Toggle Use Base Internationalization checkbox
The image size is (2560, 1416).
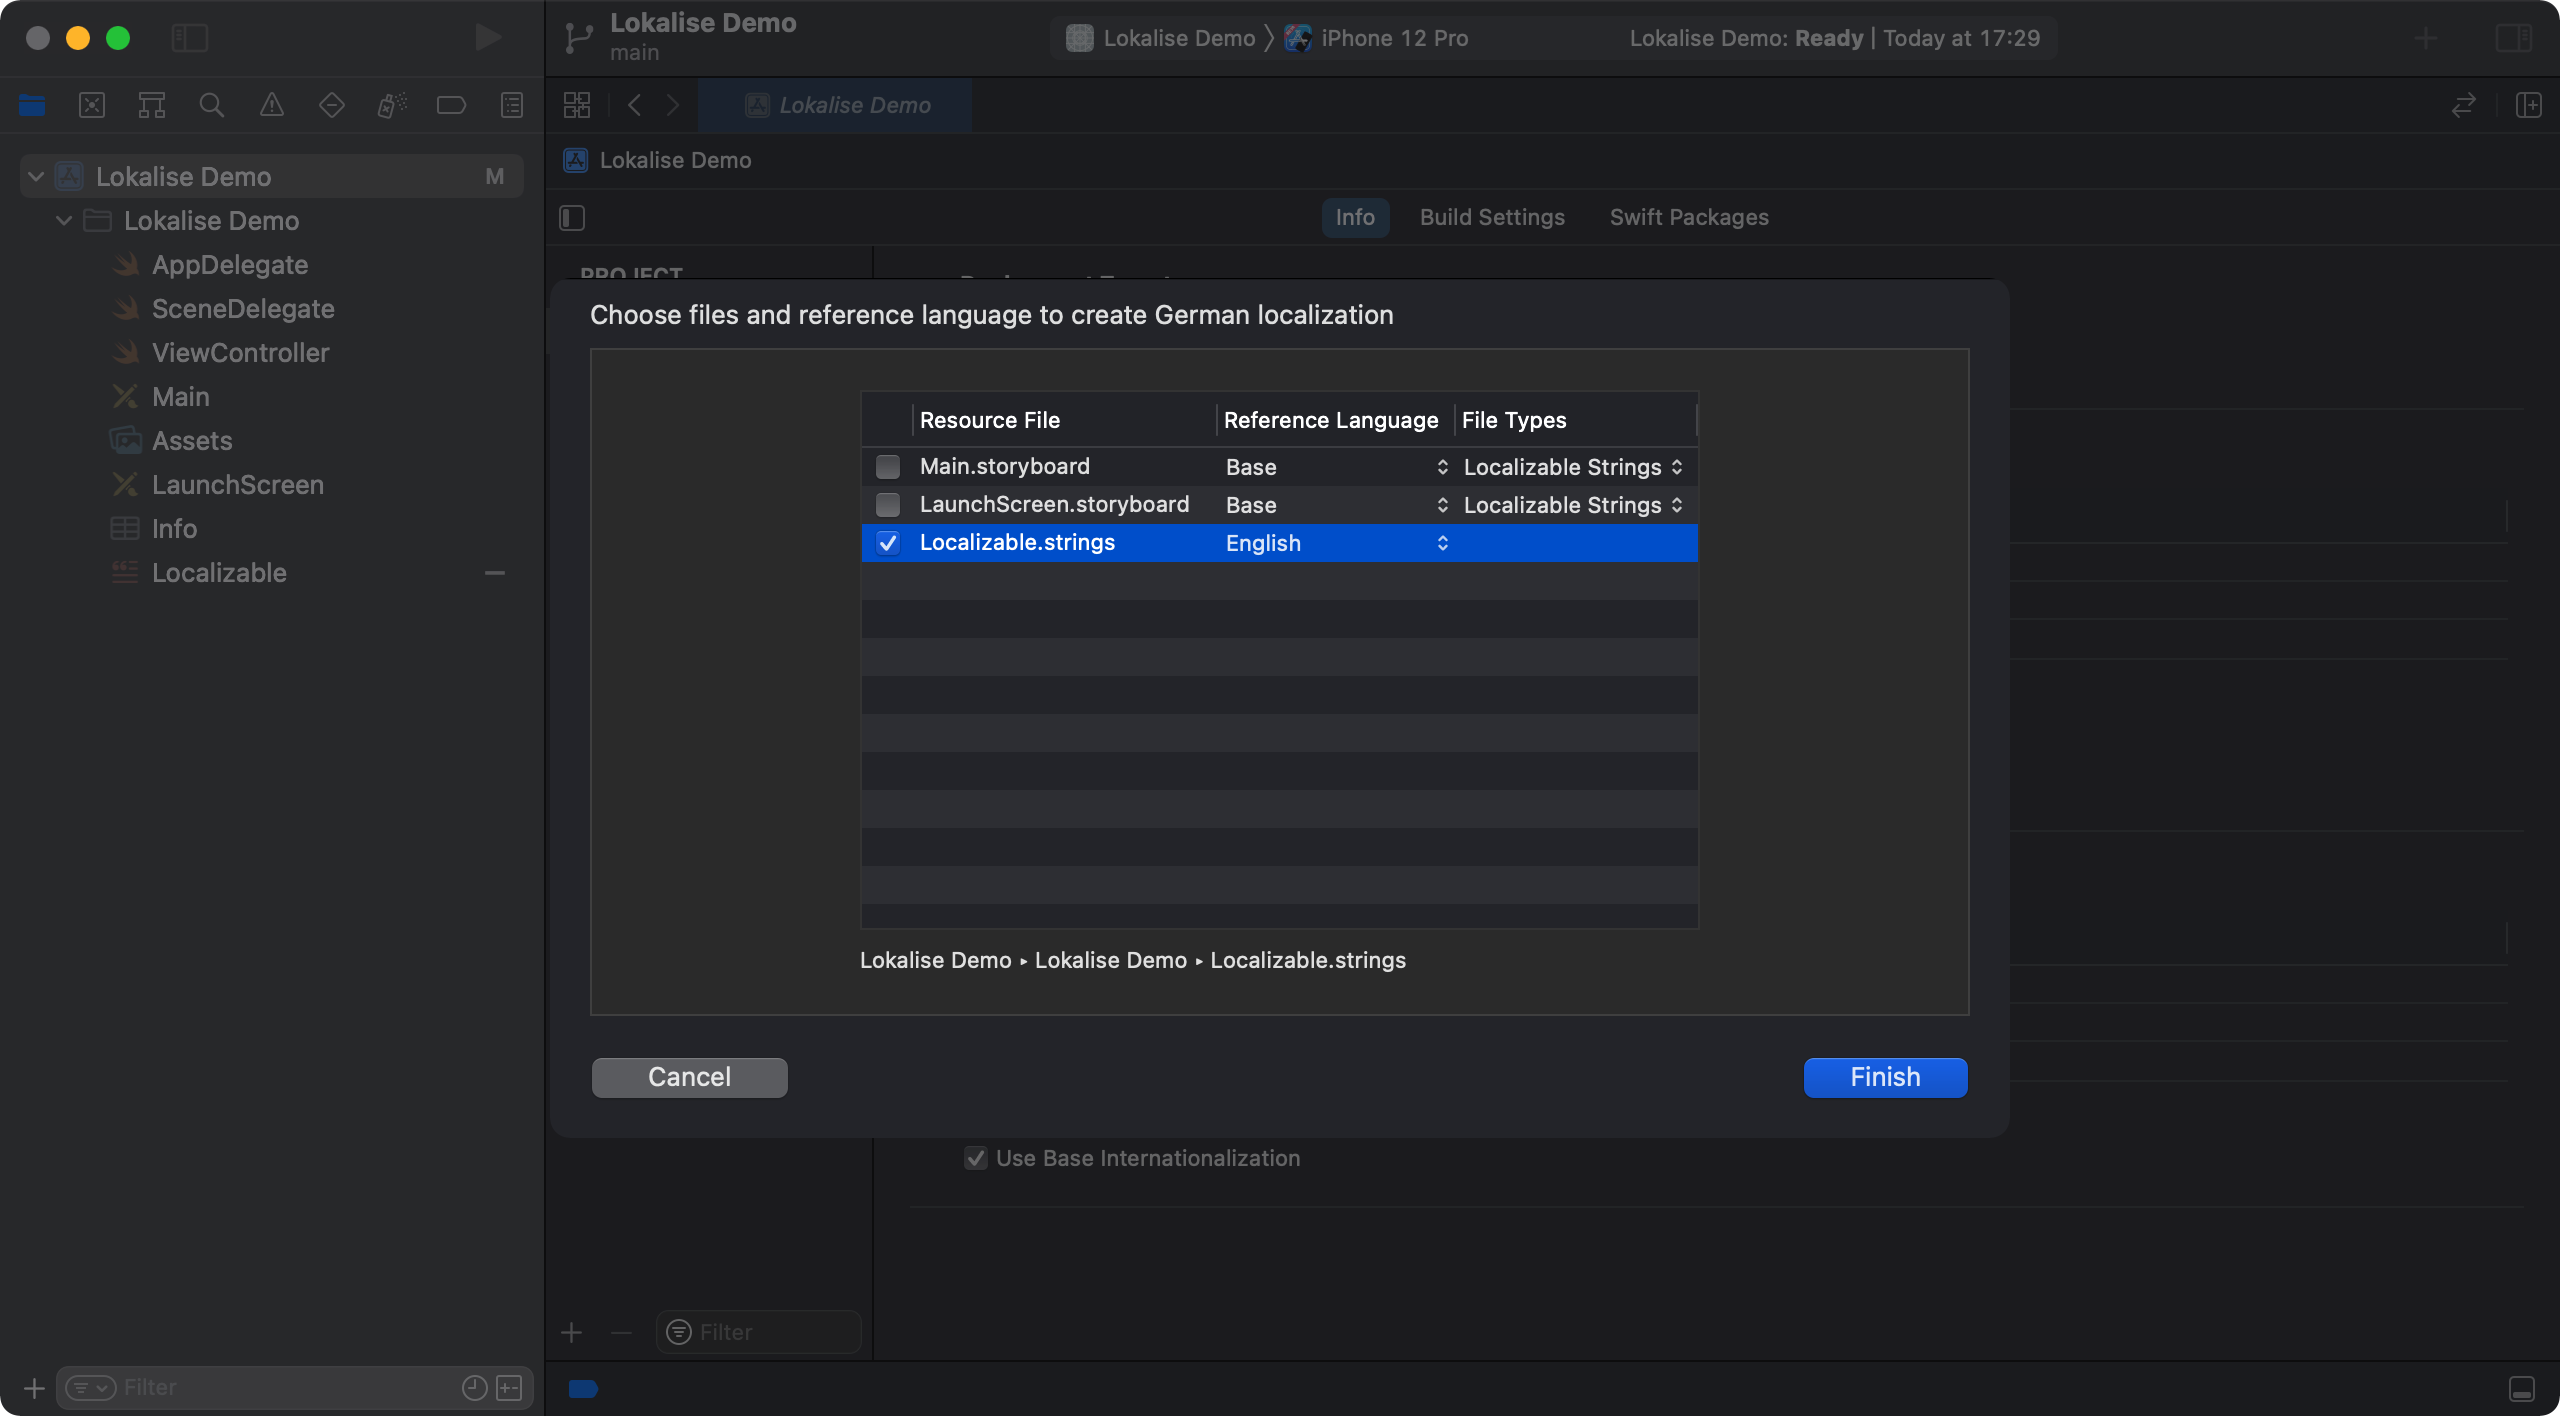point(976,1158)
